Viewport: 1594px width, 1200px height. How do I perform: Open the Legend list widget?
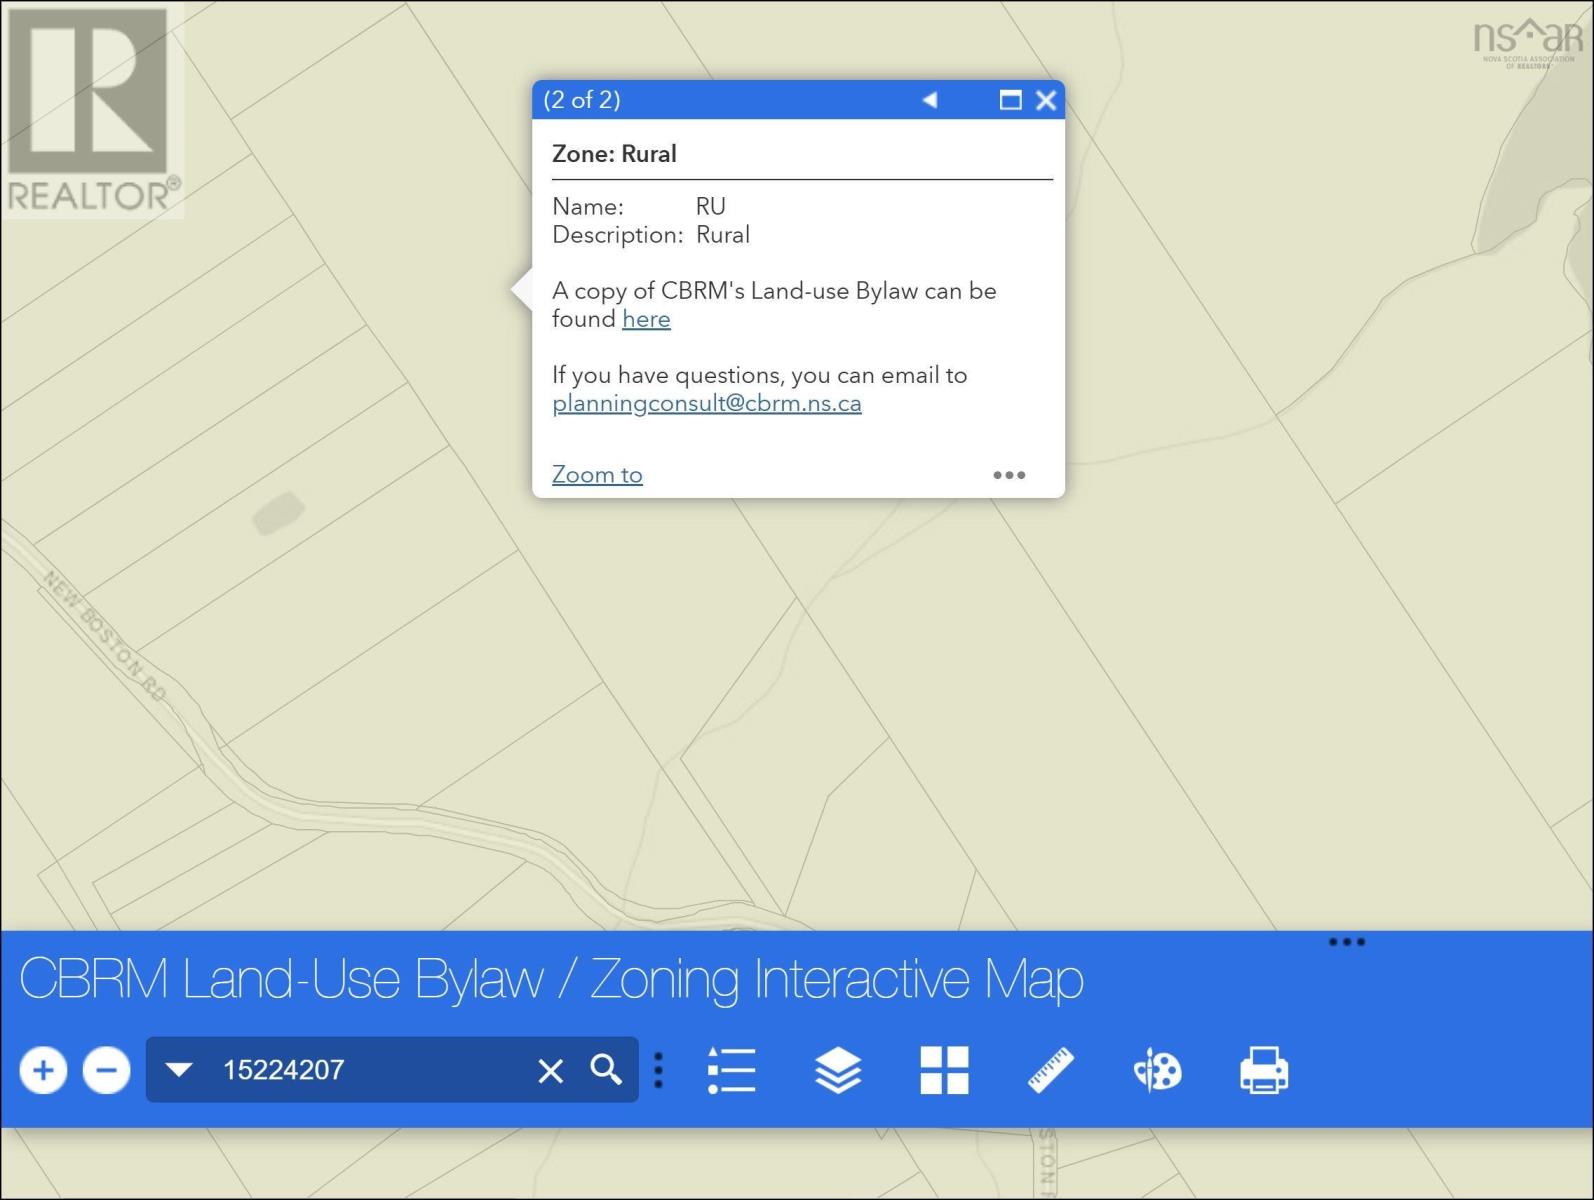click(731, 1070)
